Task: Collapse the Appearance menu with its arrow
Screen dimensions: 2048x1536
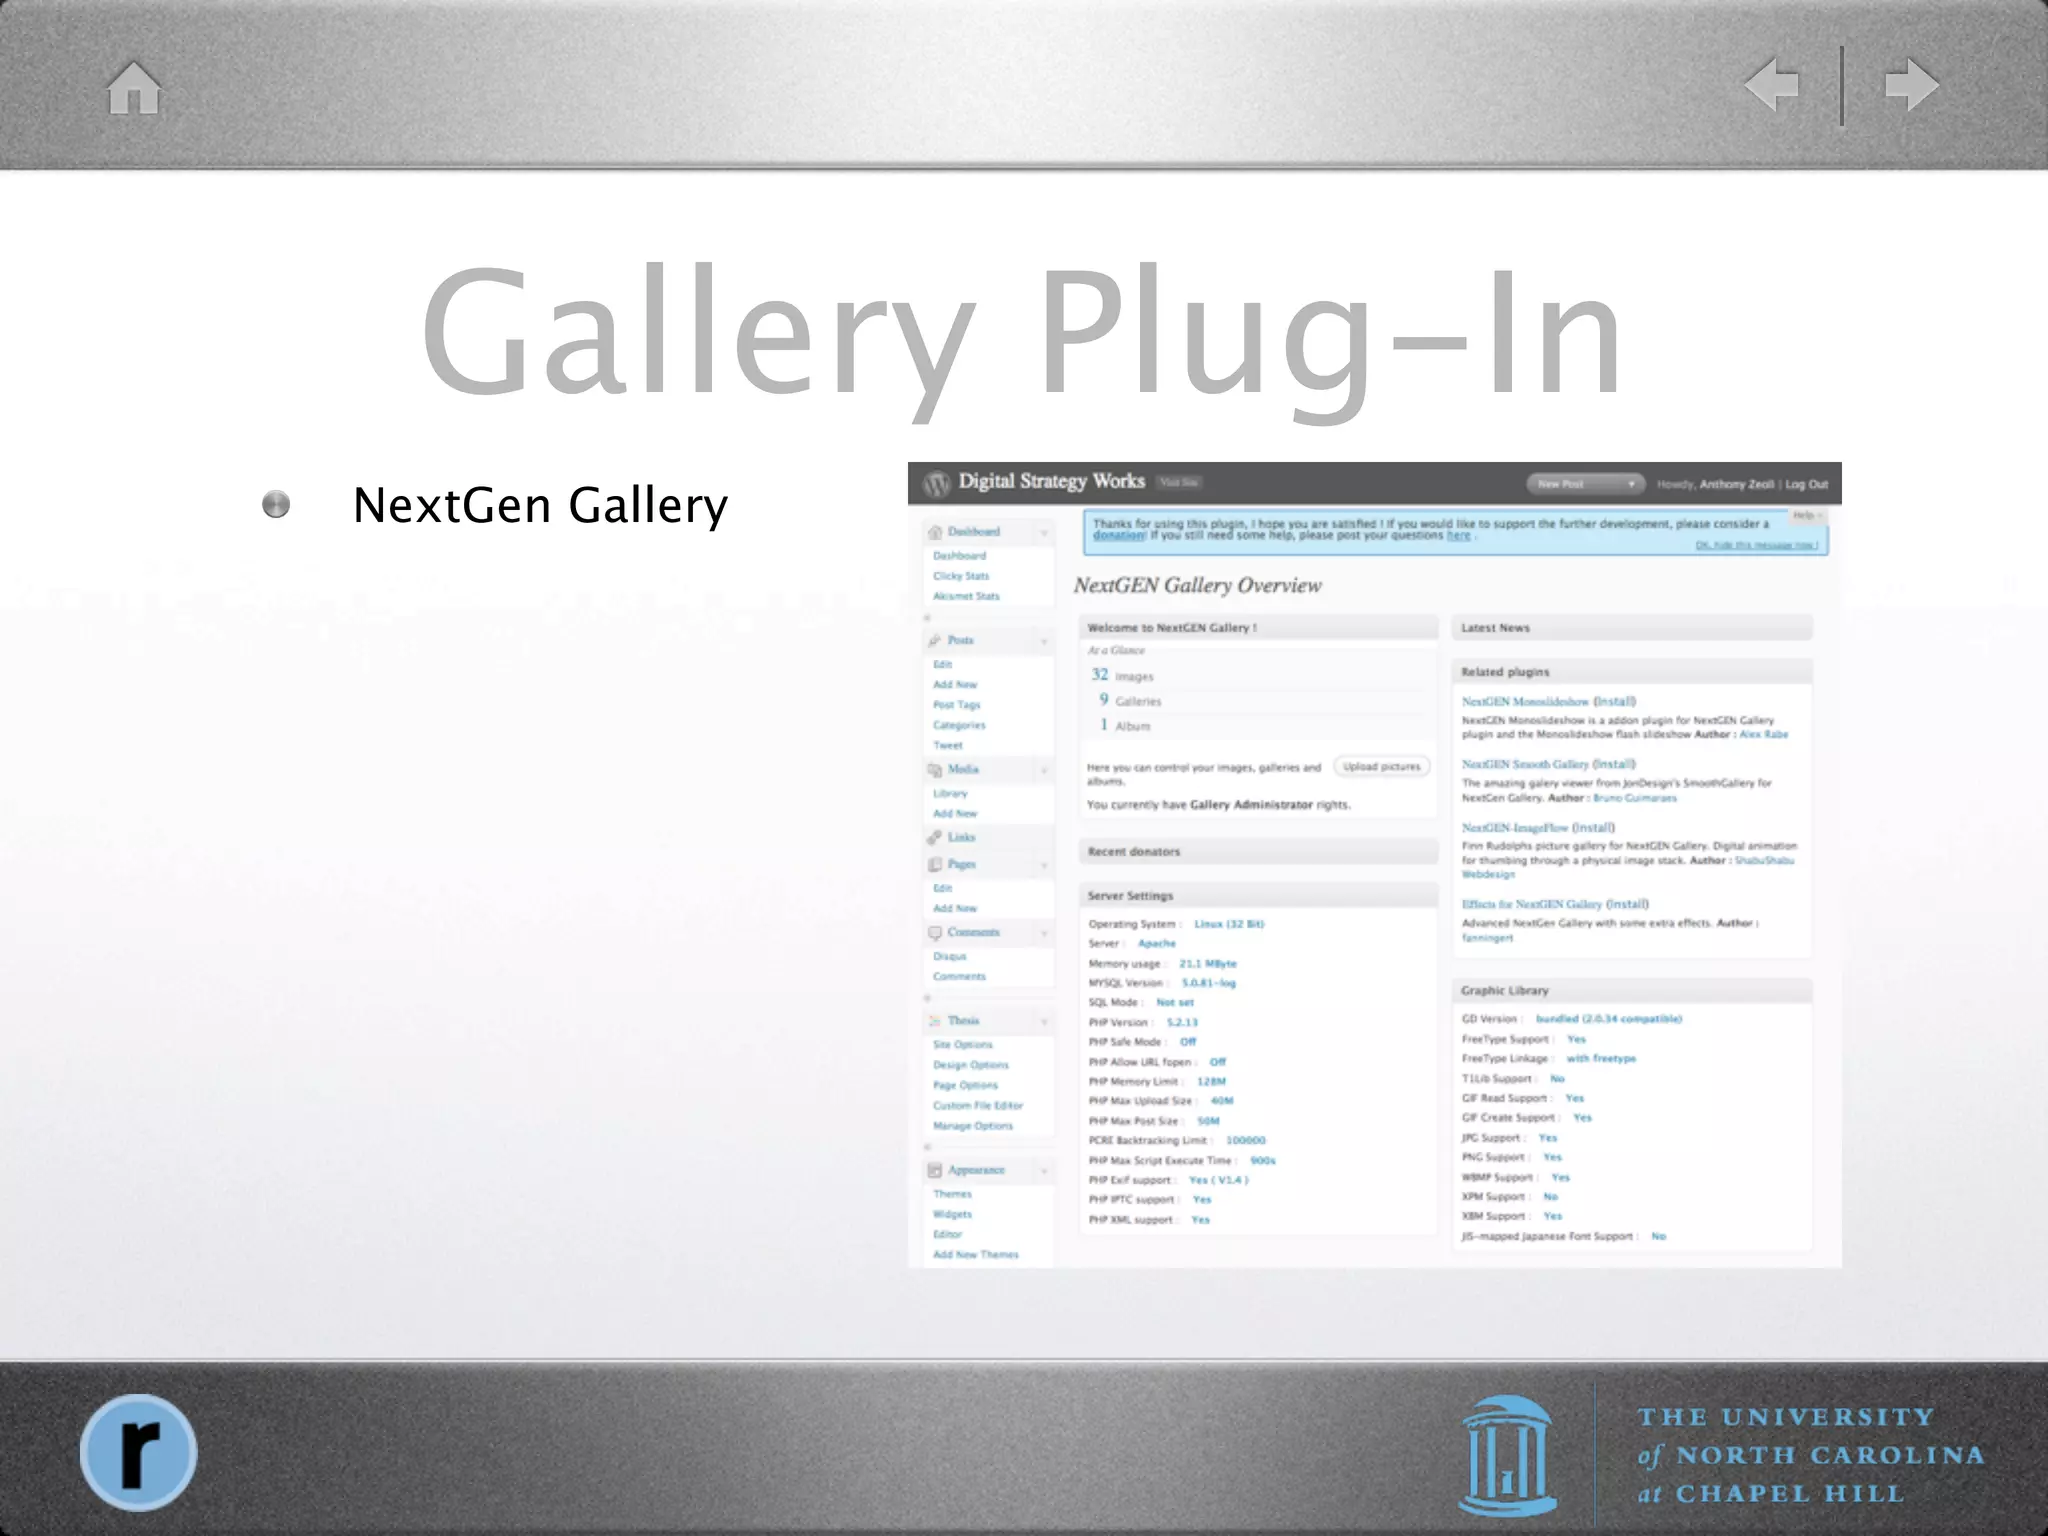Action: tap(1044, 1170)
